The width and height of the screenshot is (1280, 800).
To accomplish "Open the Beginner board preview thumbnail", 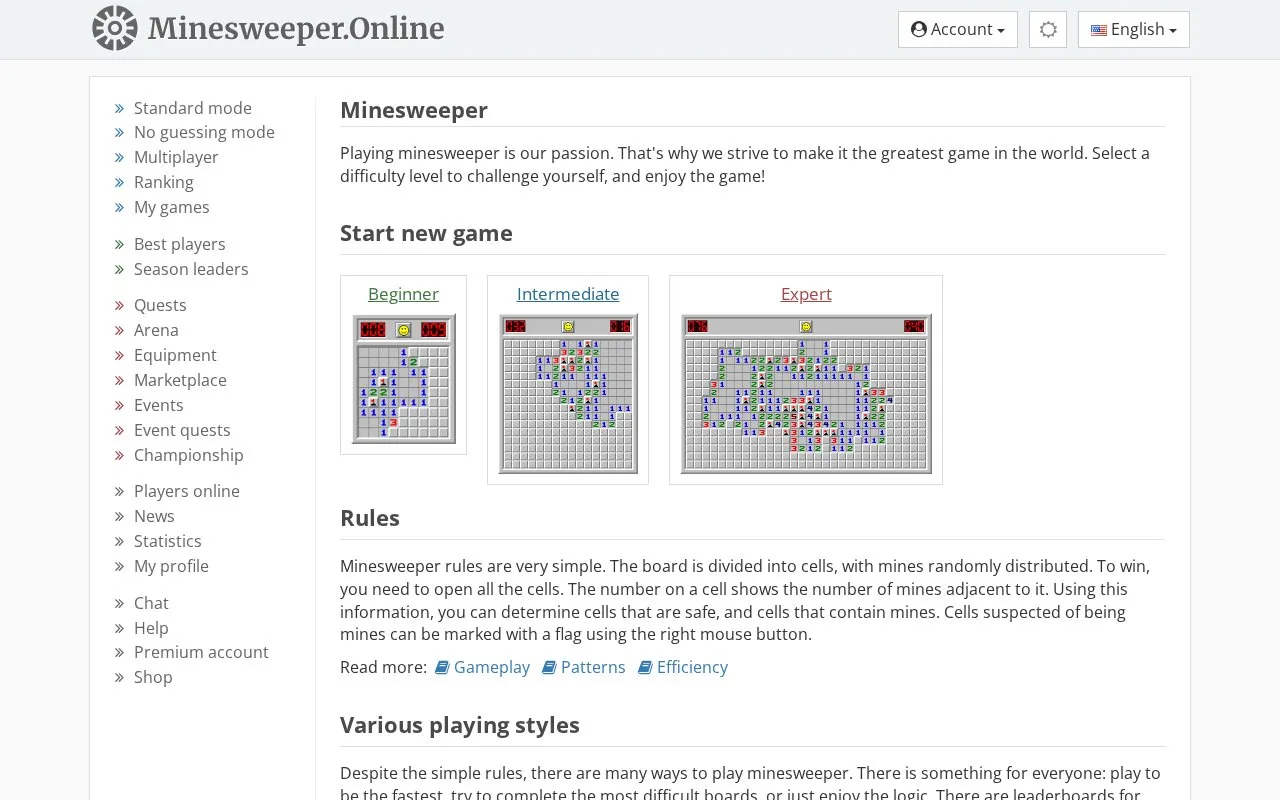I will coord(404,379).
